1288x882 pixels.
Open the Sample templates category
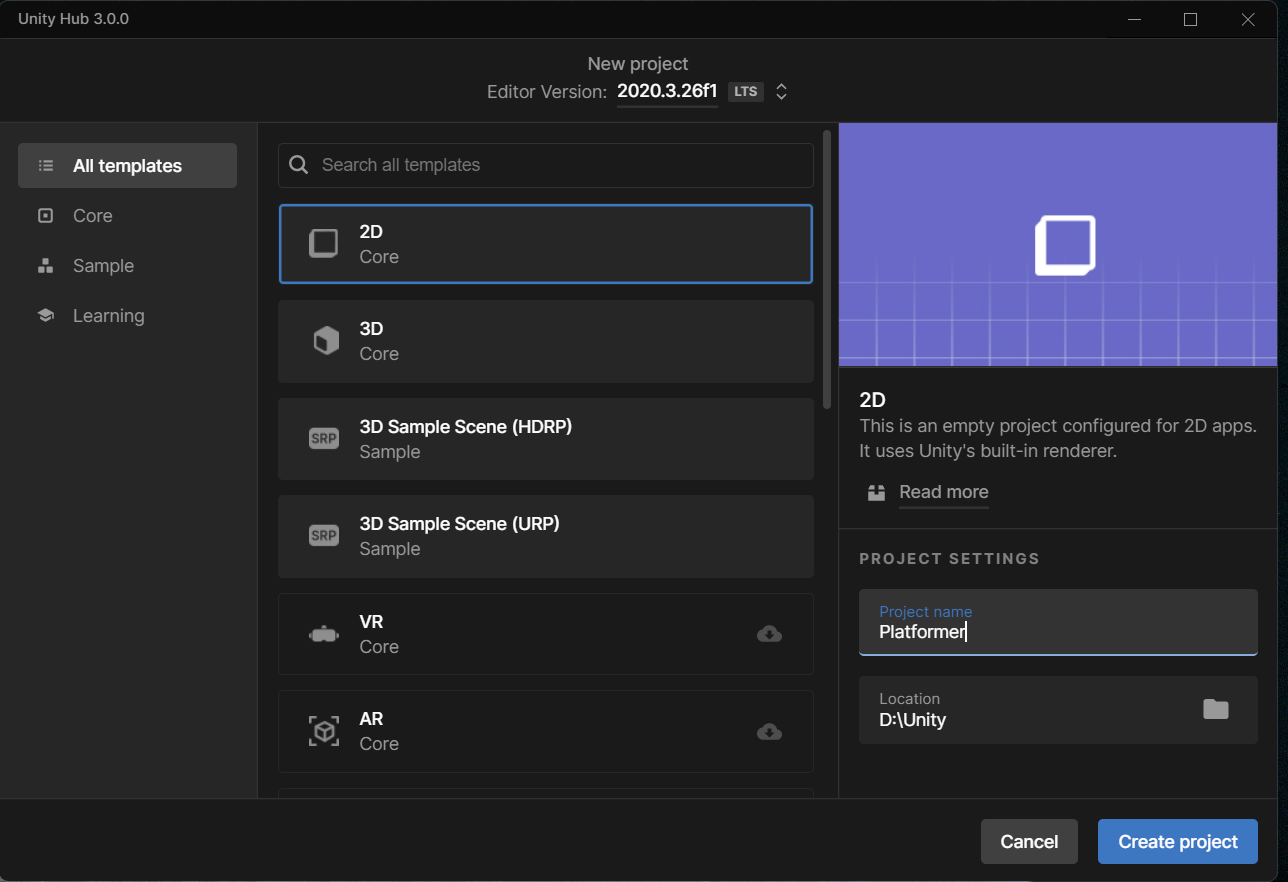pyautogui.click(x=103, y=266)
